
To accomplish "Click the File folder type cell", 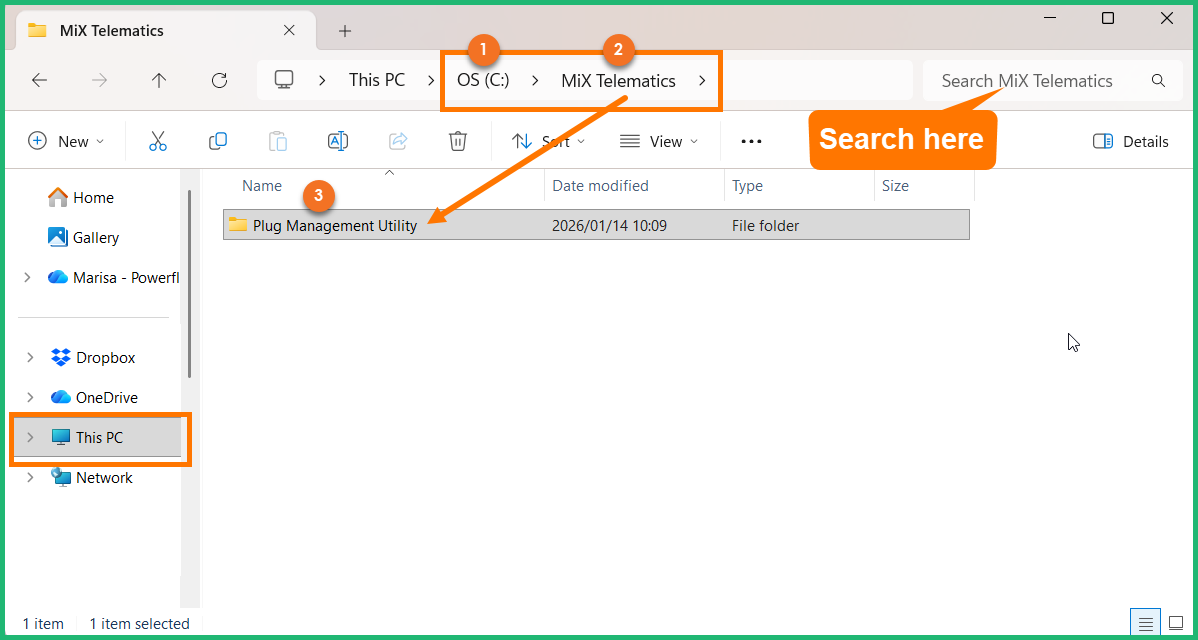I will [766, 226].
